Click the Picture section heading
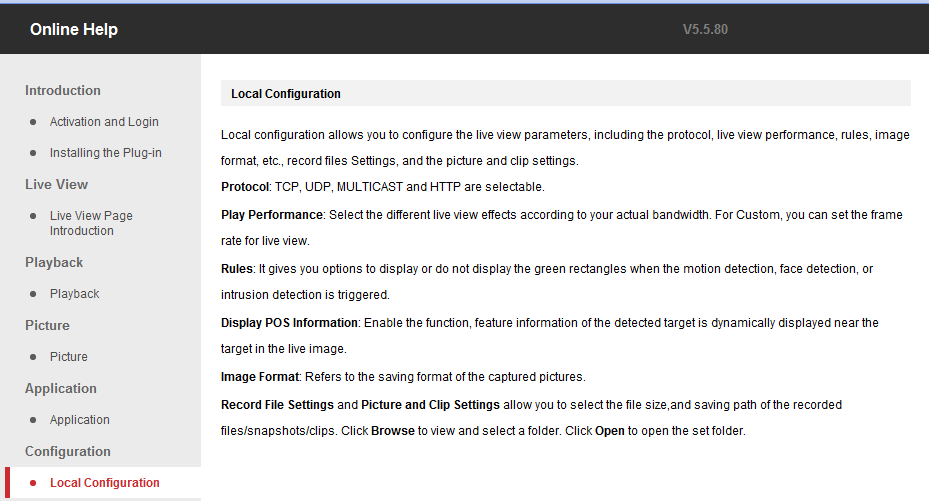The width and height of the screenshot is (929, 501). 48,326
